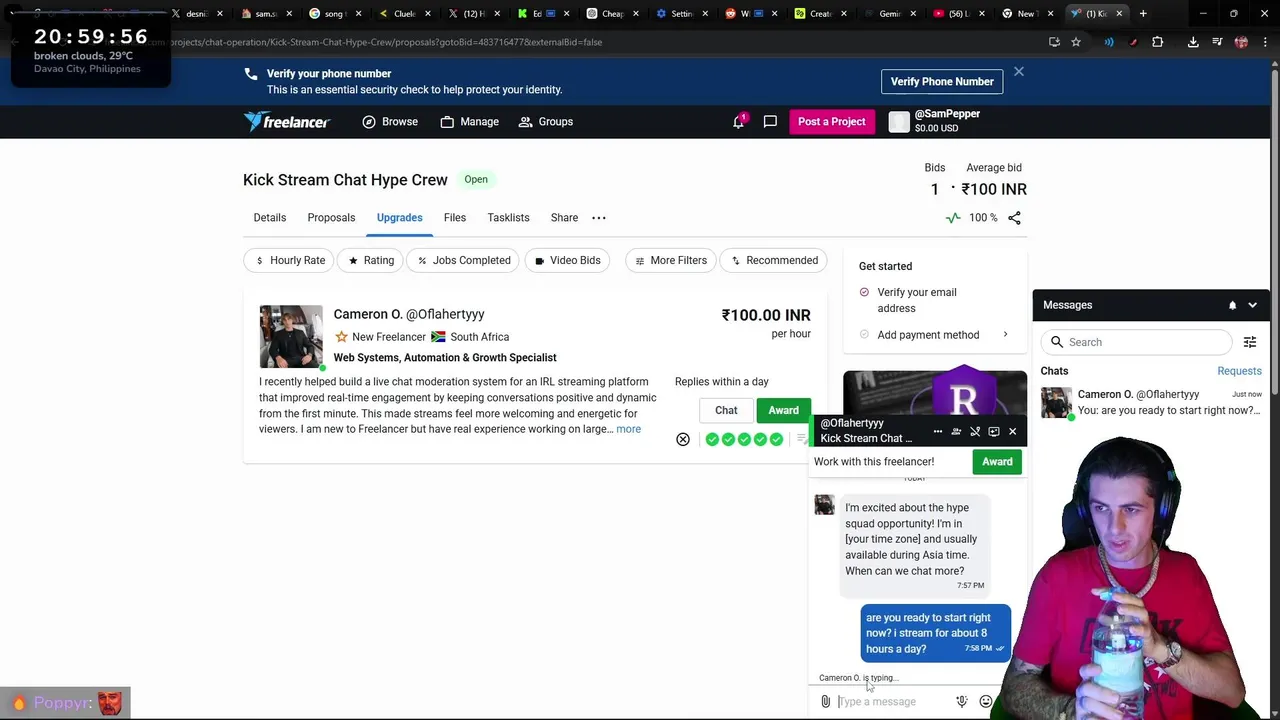Image resolution: width=1280 pixels, height=720 pixels.
Task: Toggle the Rating filter chip
Action: (x=370, y=261)
